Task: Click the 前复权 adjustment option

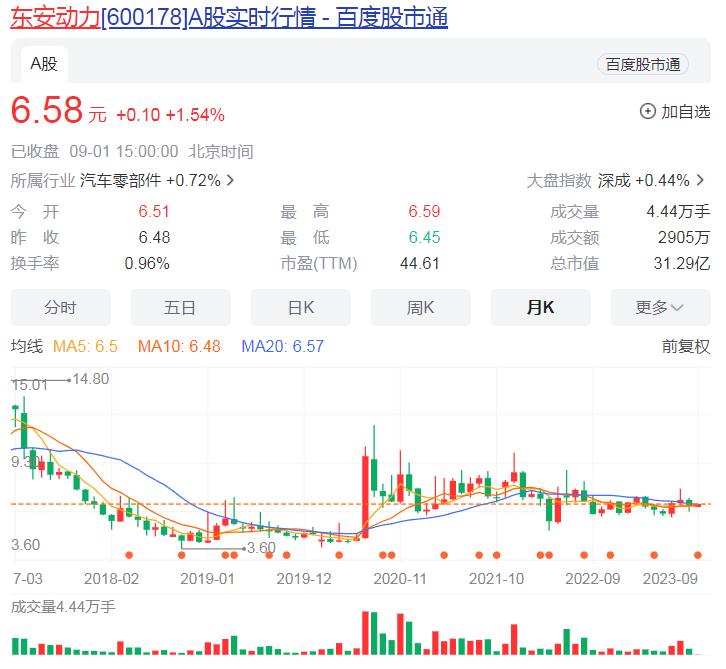Action: 685,346
